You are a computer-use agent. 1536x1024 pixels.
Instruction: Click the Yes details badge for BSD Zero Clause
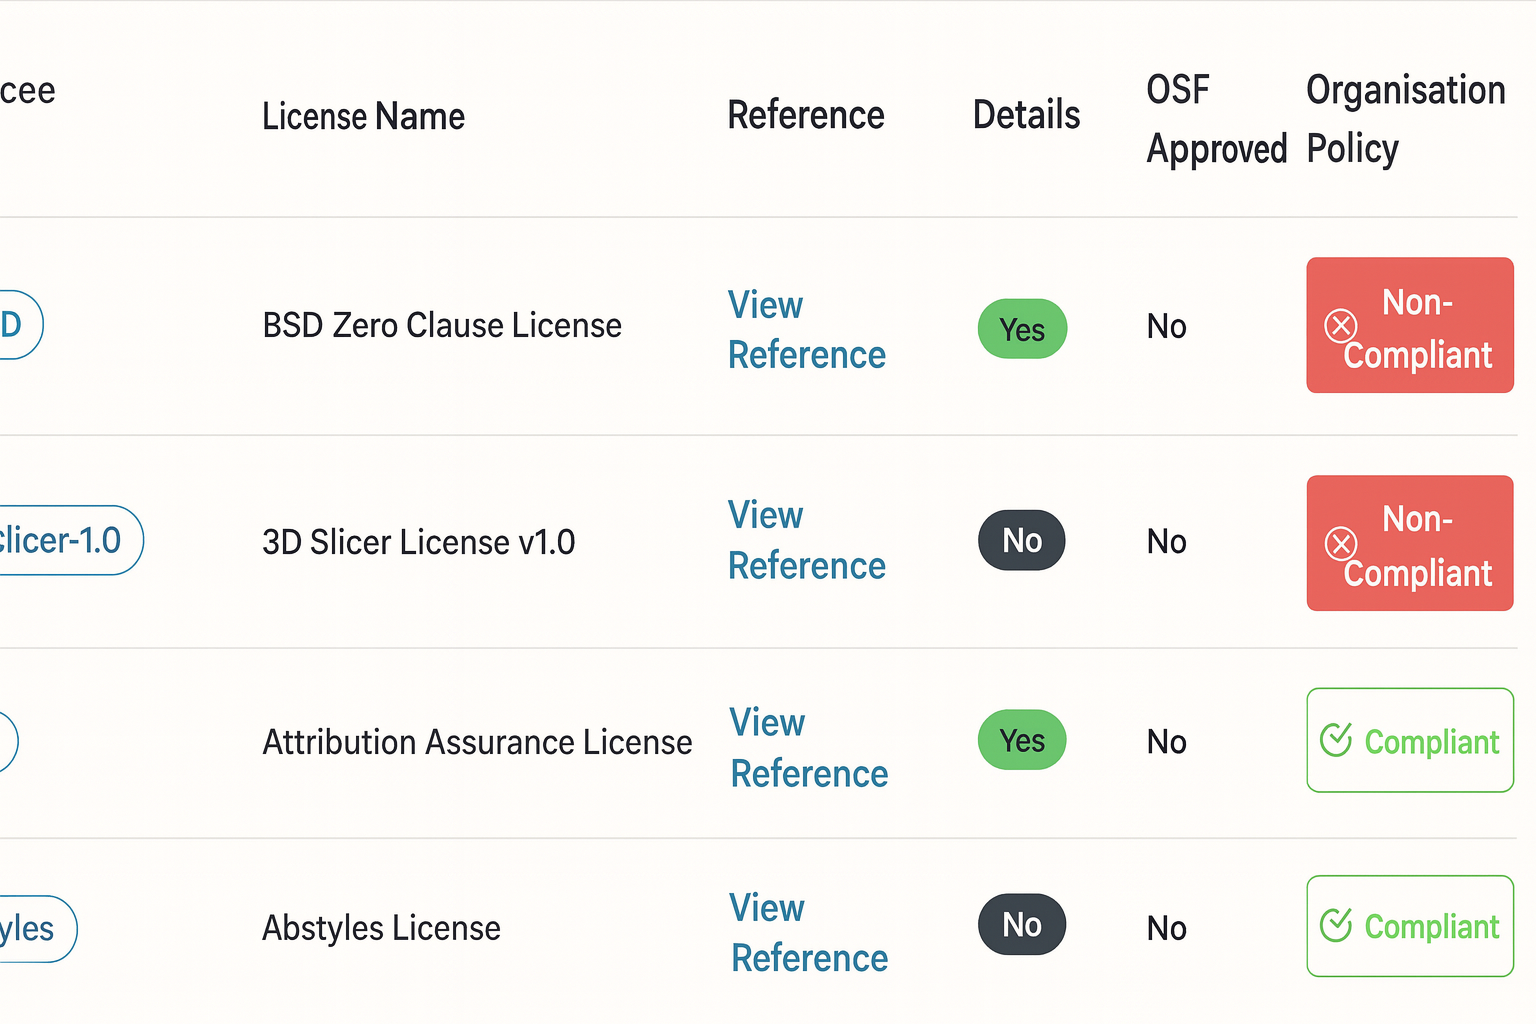click(1022, 329)
